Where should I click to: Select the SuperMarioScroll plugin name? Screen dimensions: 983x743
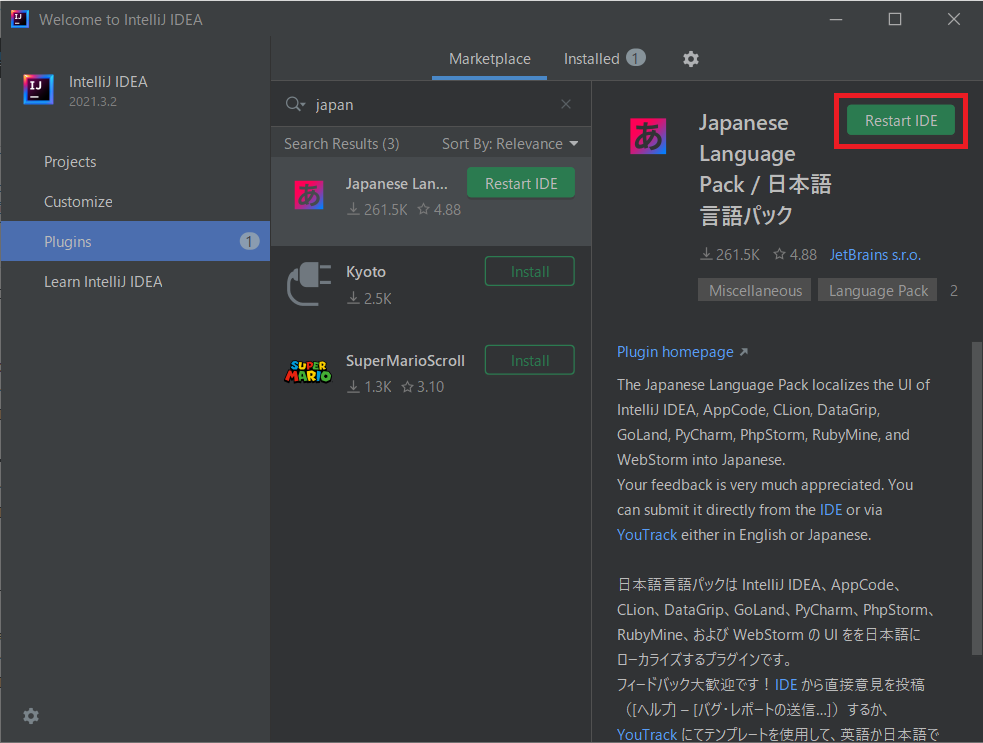coord(405,361)
